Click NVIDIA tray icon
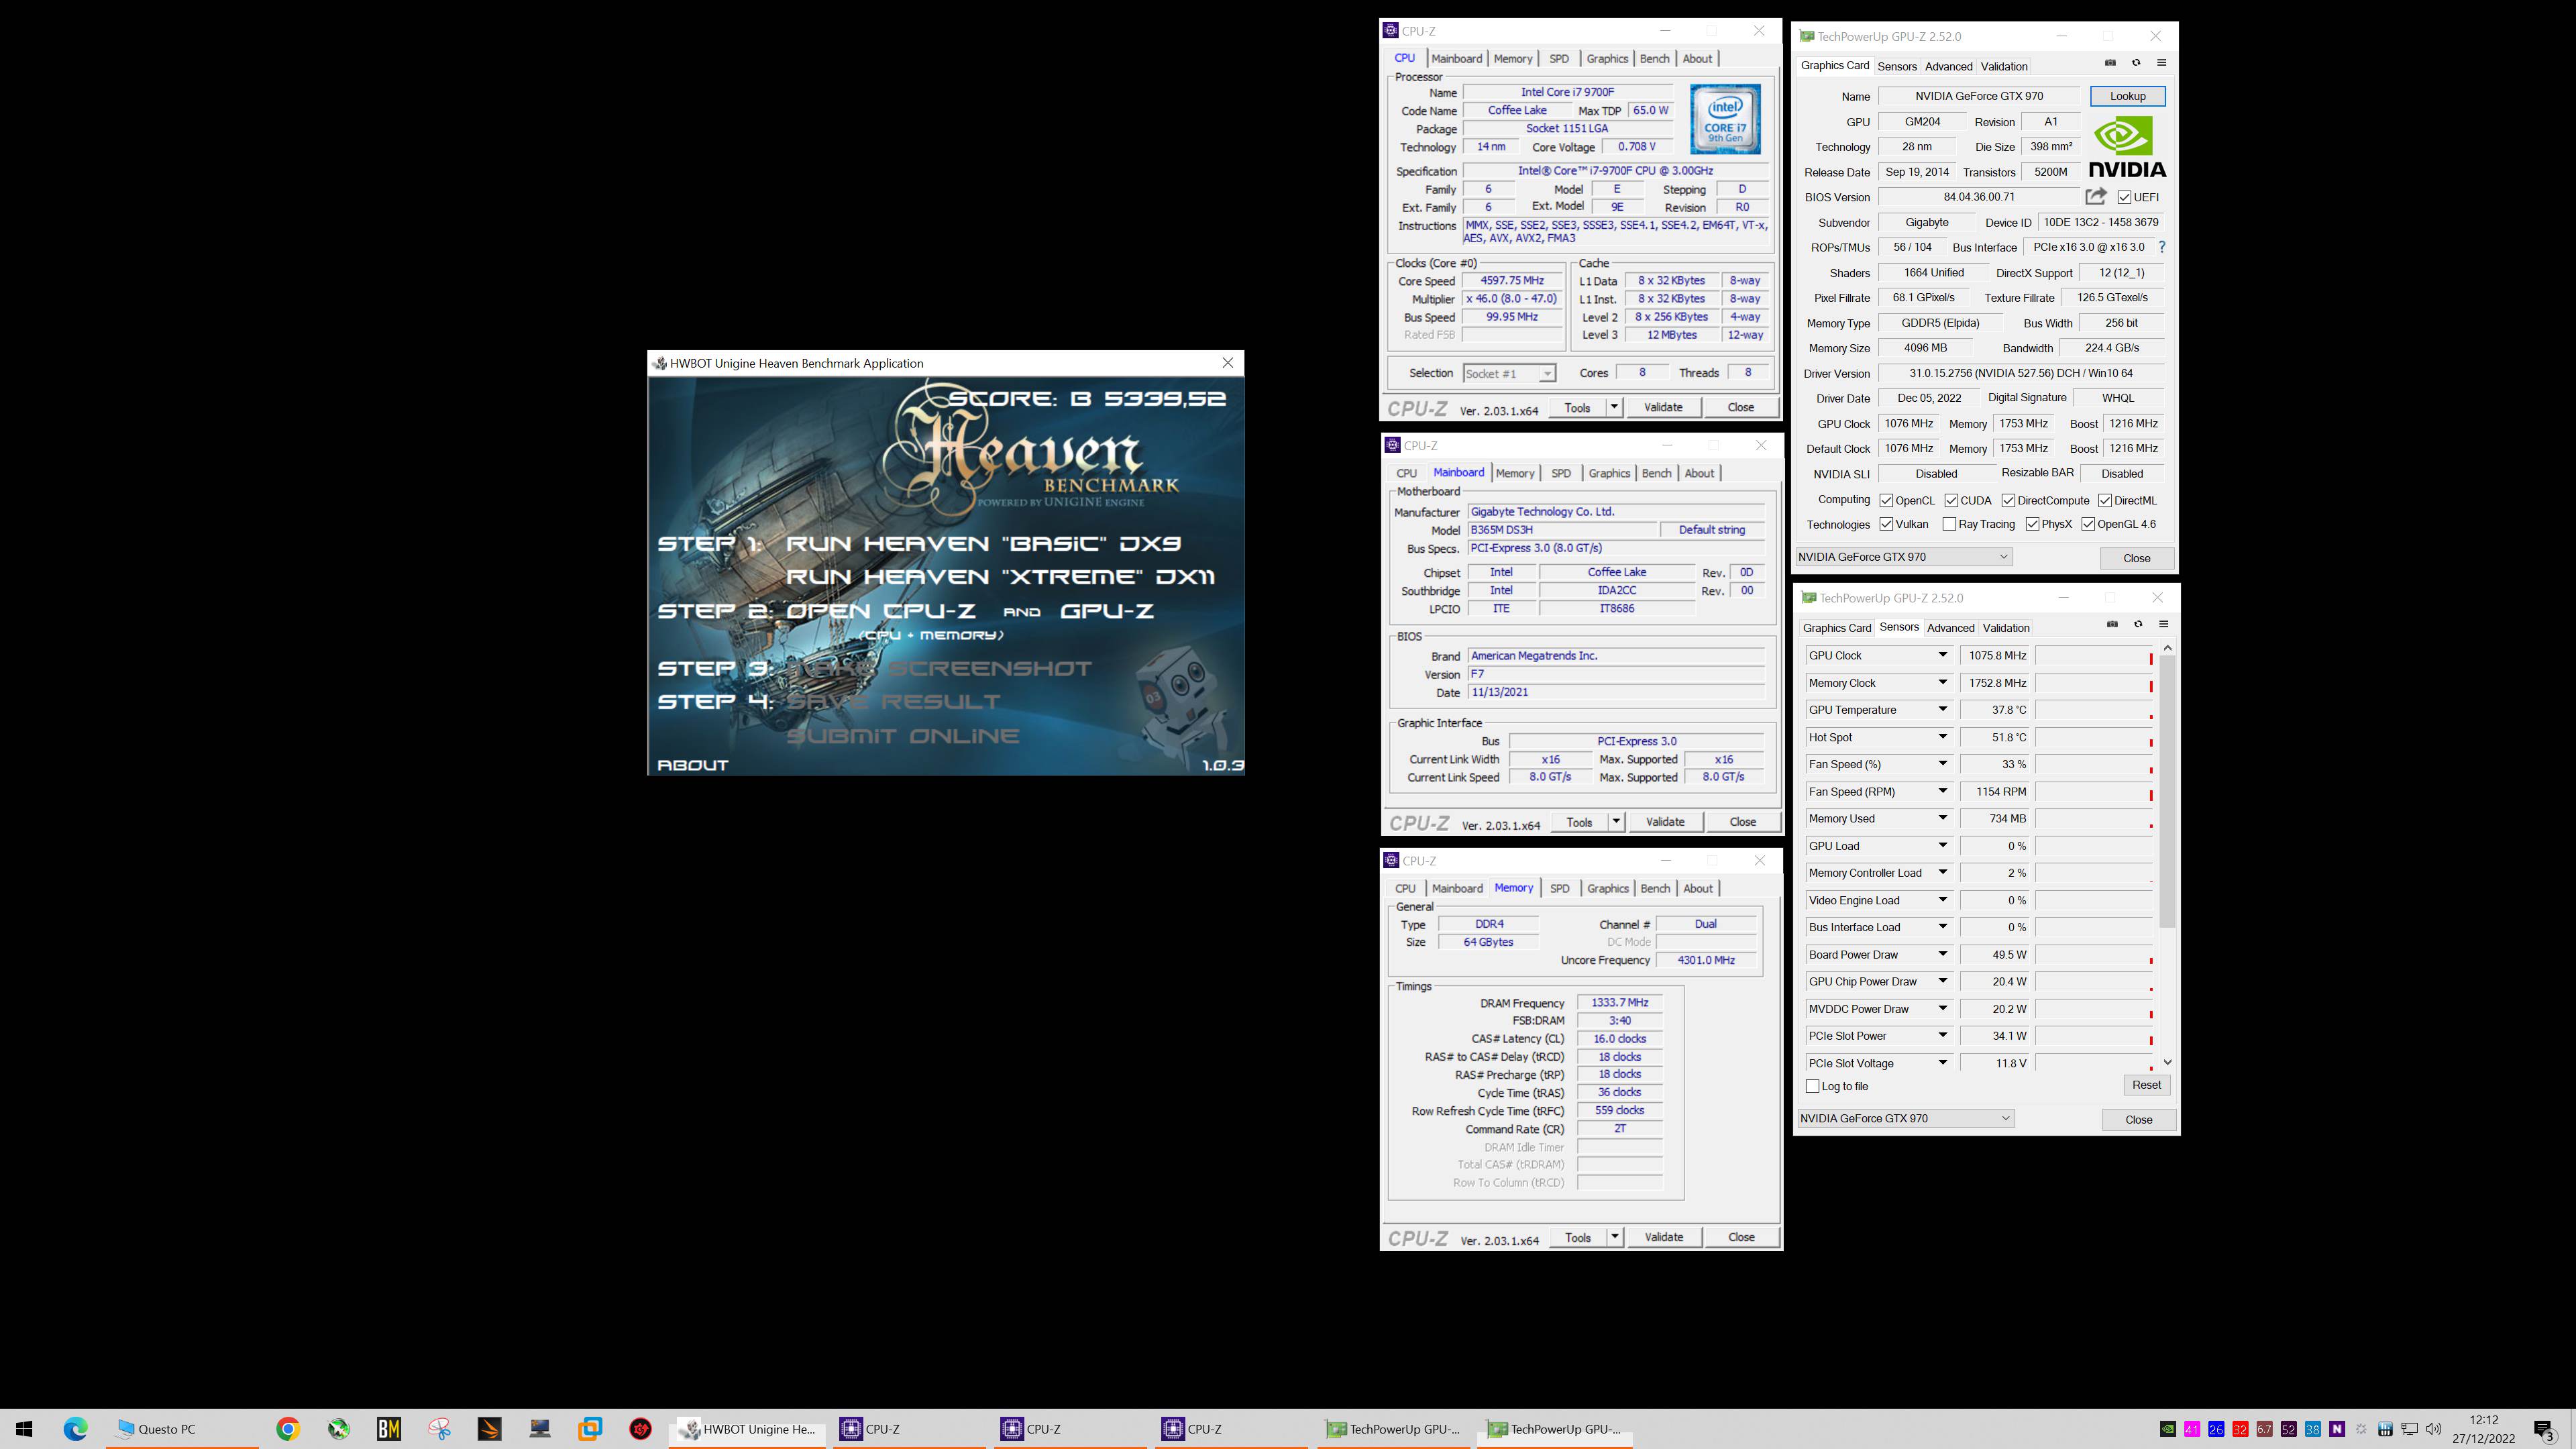Screen dimensions: 2576x1449 [2167, 1429]
